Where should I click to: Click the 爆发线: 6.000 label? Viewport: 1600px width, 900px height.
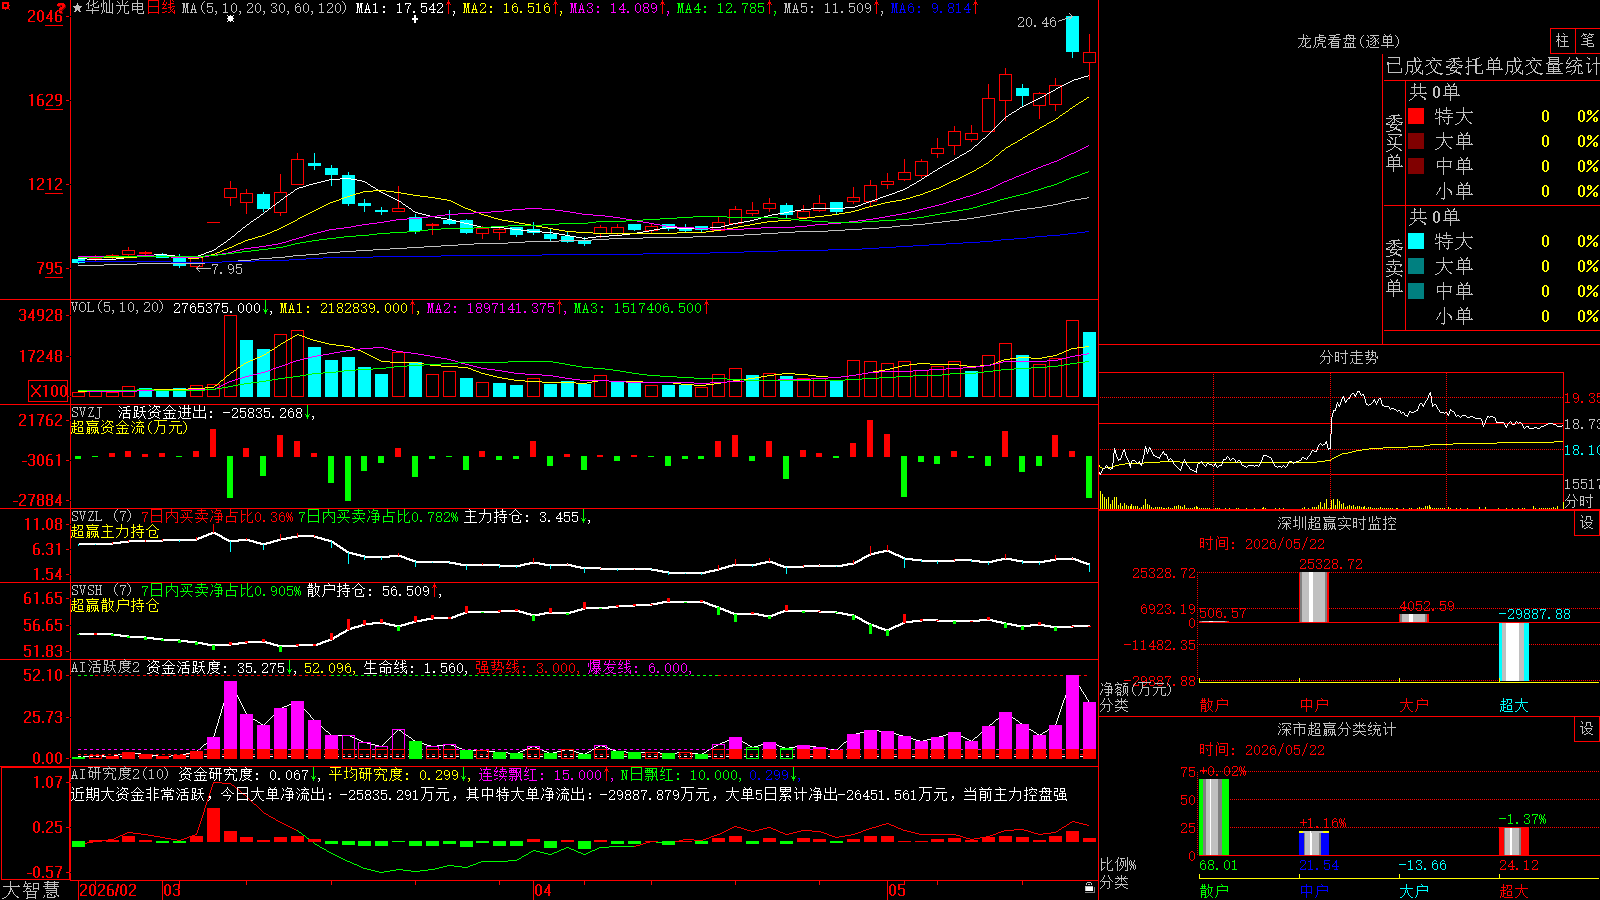click(639, 668)
